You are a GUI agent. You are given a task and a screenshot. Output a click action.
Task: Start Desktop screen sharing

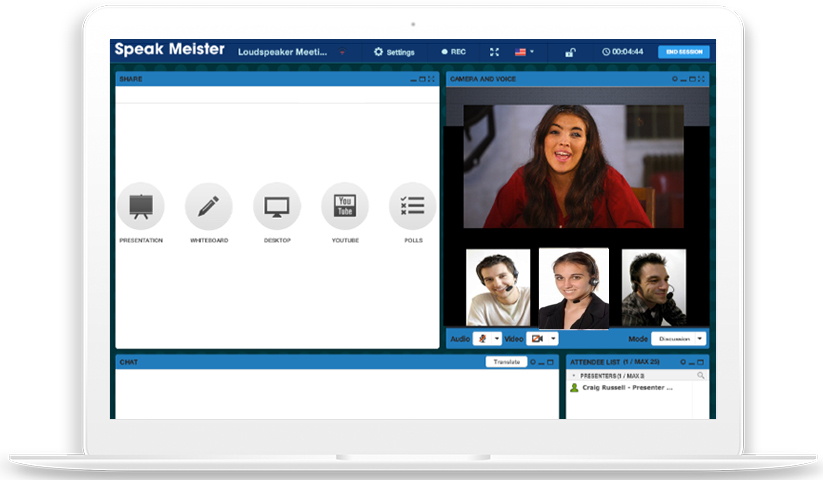[x=277, y=206]
